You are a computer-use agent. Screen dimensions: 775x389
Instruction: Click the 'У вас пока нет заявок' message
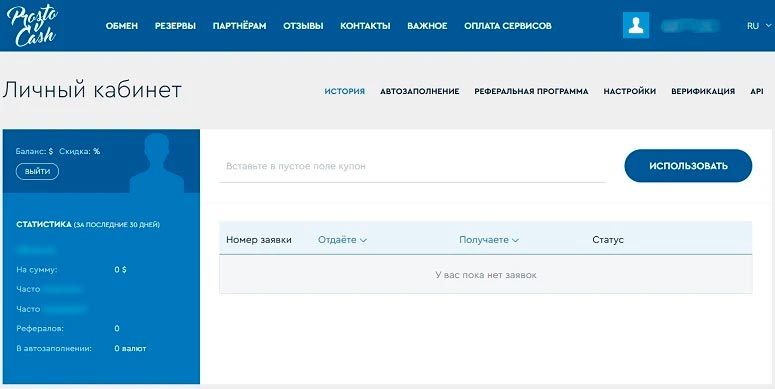(x=486, y=275)
